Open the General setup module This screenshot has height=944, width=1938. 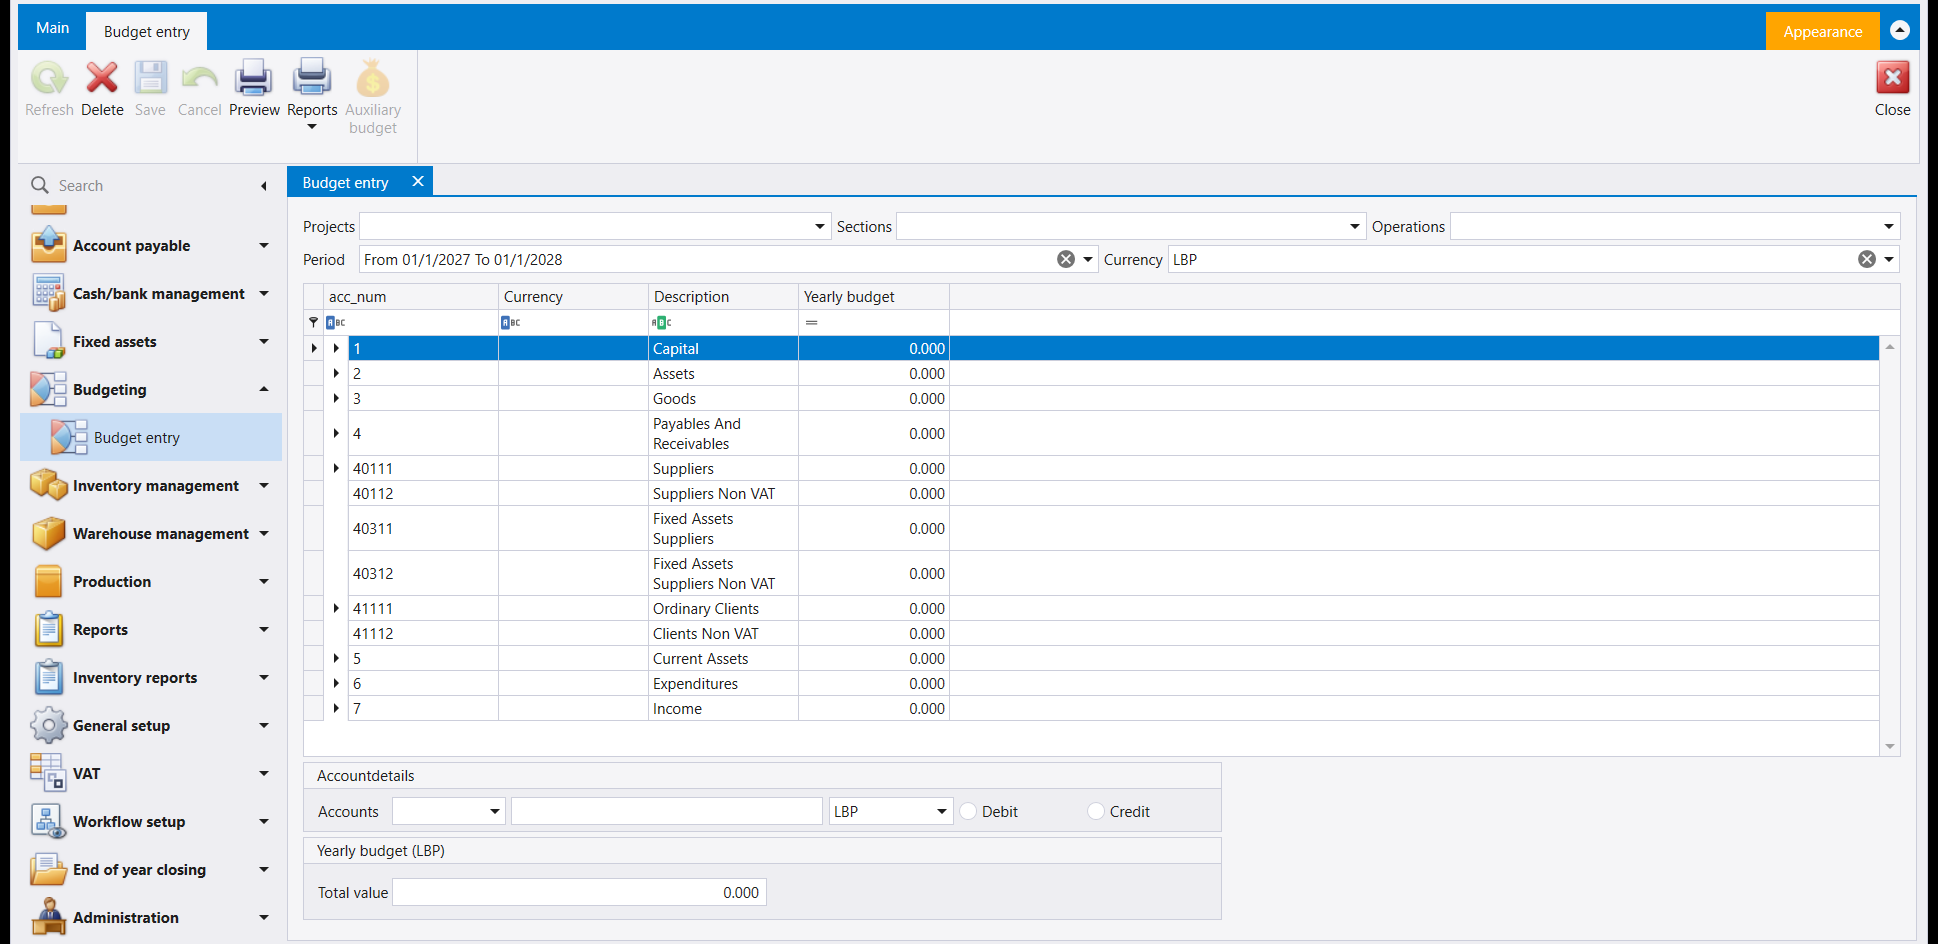(x=150, y=726)
